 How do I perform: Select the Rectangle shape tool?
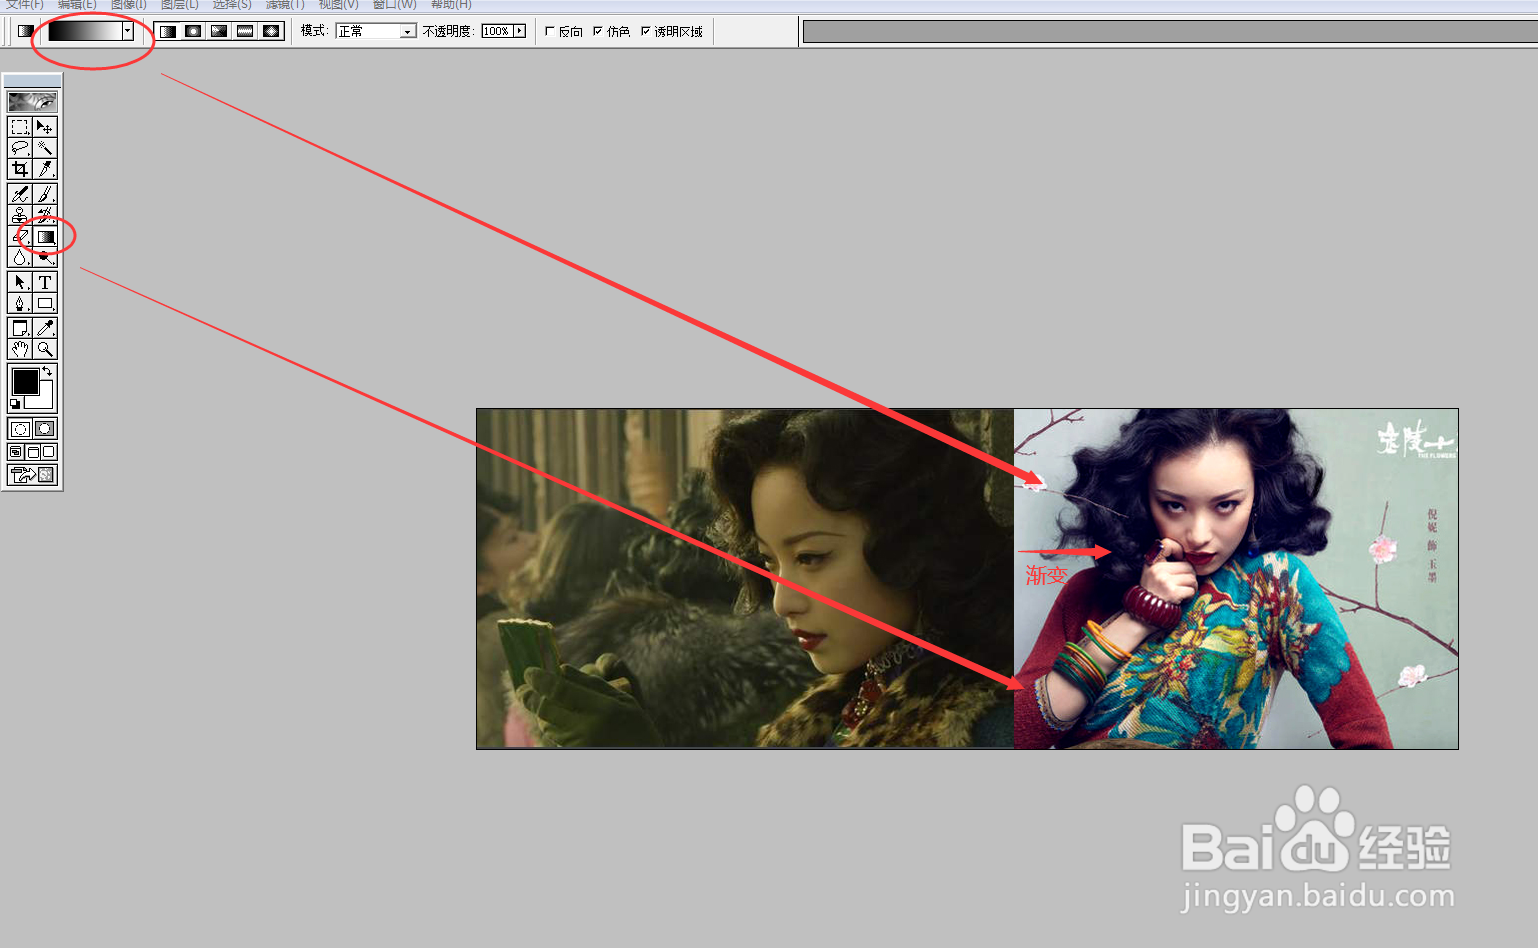pos(45,303)
